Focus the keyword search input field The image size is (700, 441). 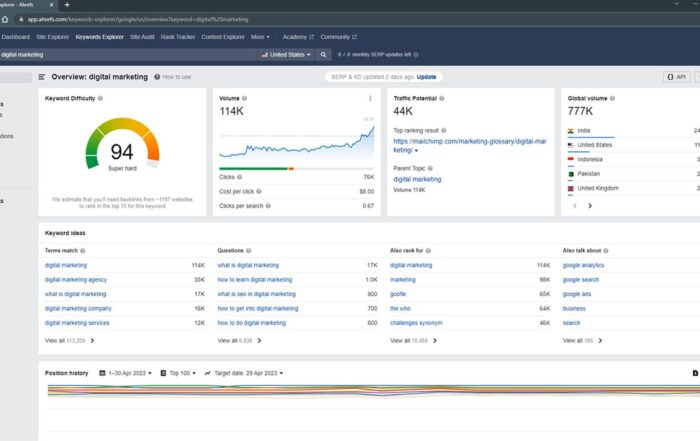[129, 54]
